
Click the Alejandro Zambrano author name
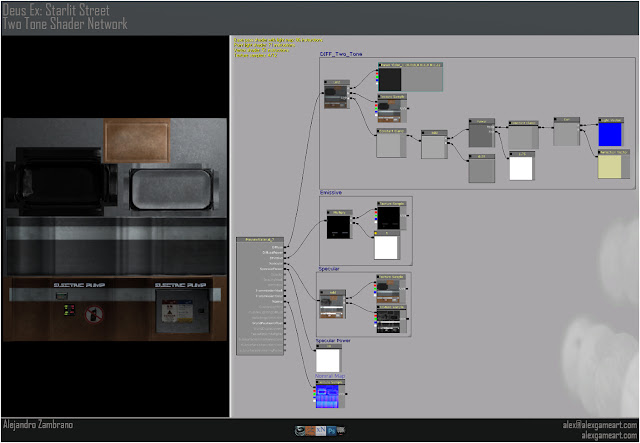(38, 425)
